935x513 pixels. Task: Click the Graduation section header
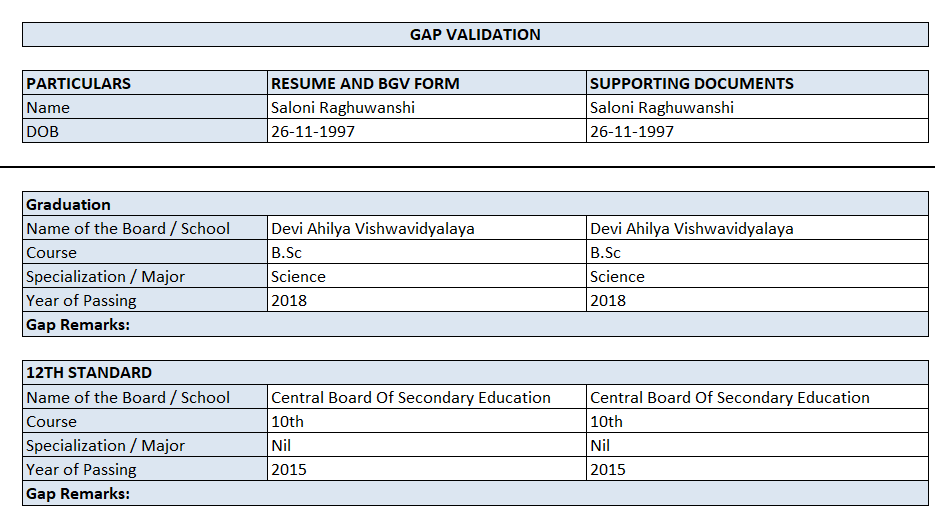coord(68,205)
